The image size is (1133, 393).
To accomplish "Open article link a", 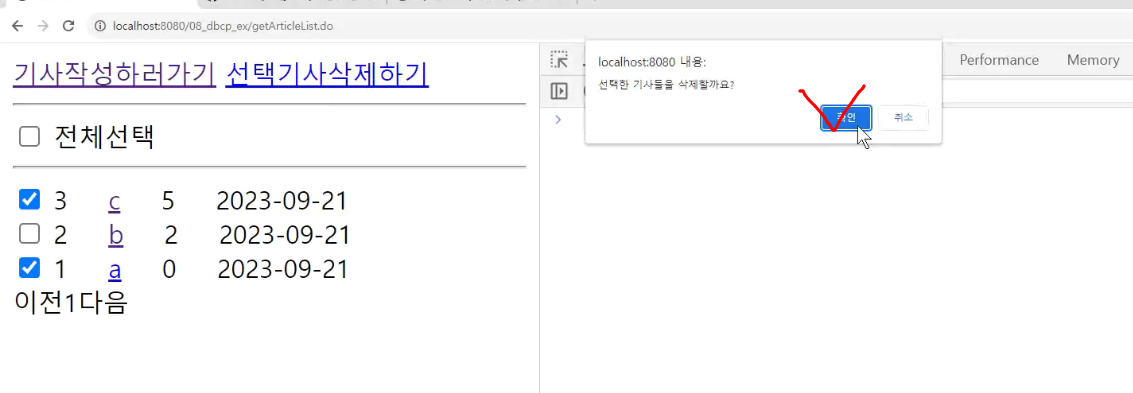I will [115, 270].
